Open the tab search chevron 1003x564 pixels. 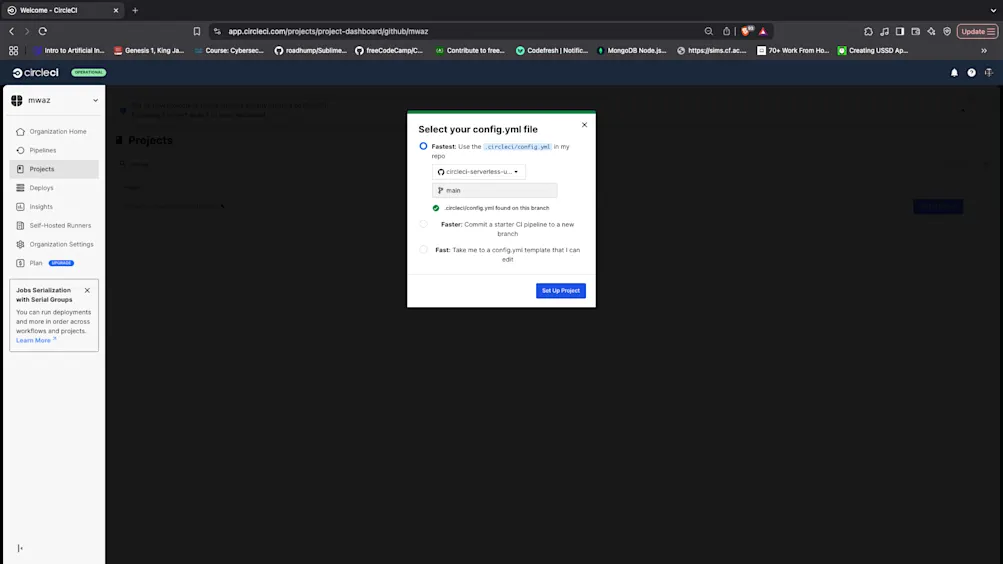(x=993, y=10)
